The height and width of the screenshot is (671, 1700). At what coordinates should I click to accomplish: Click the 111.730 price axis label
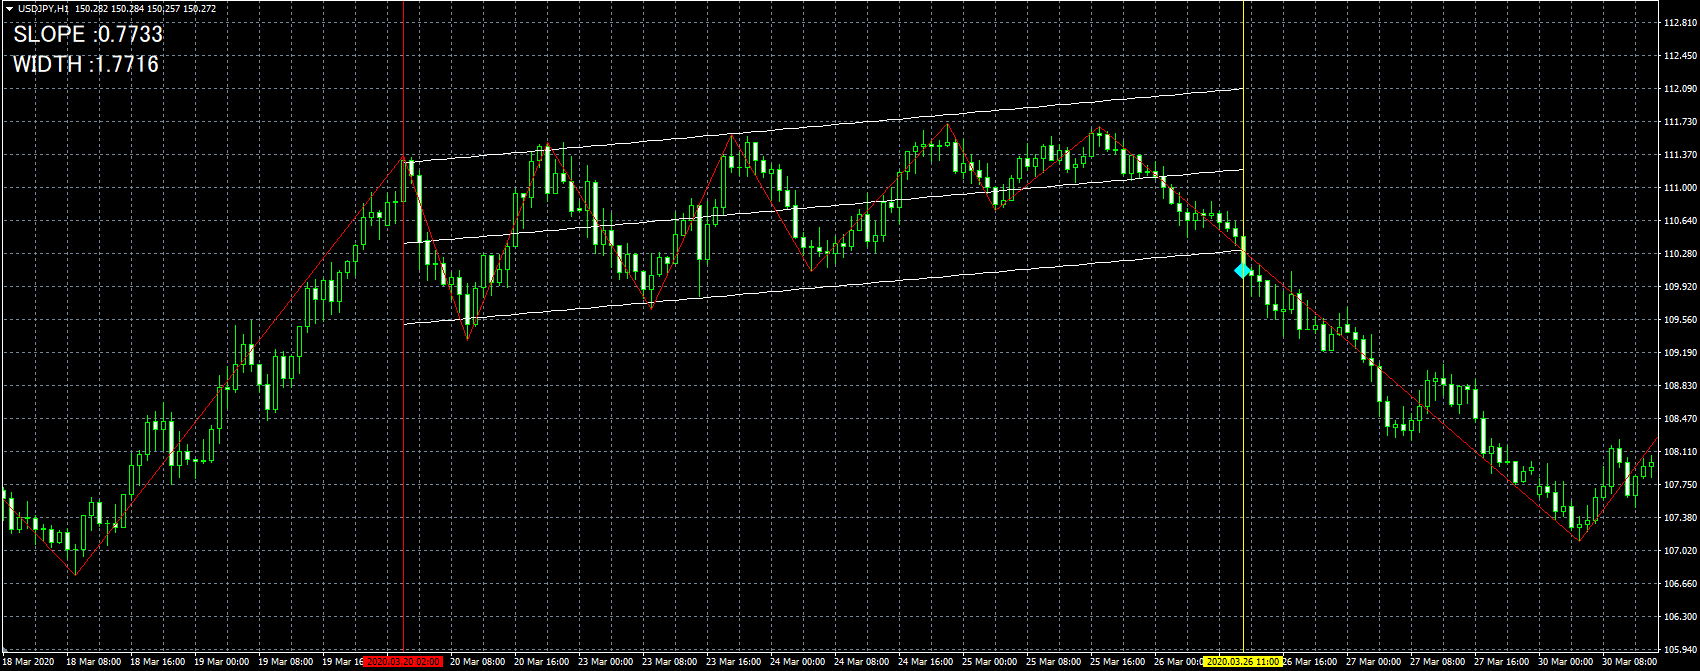[1679, 122]
